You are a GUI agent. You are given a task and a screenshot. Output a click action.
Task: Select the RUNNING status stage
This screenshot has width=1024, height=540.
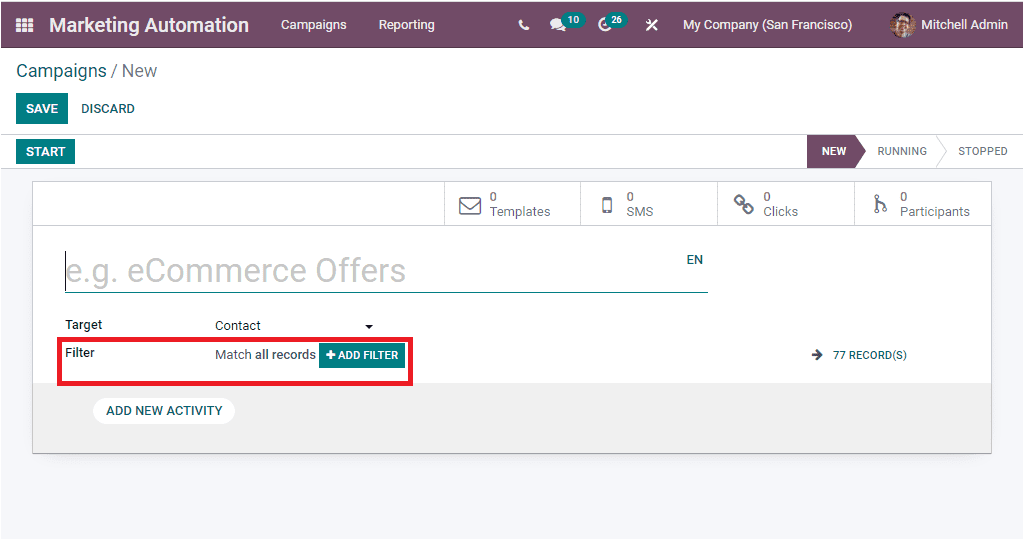pyautogui.click(x=902, y=151)
